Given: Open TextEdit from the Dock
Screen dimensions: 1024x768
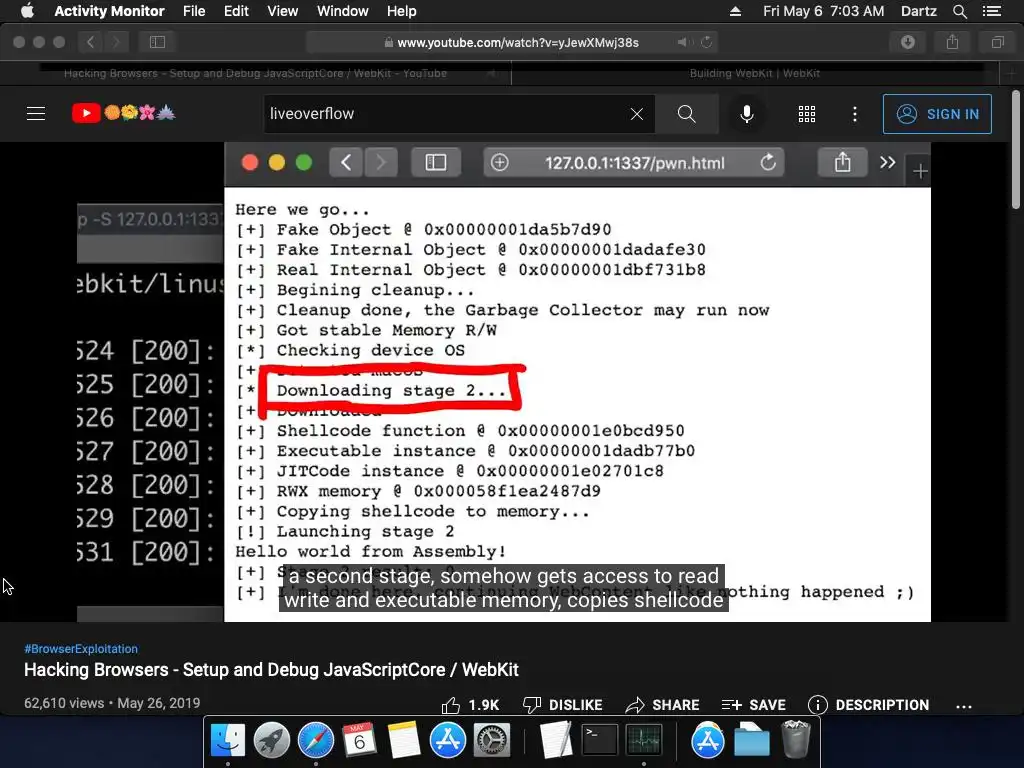Looking at the screenshot, I should click(556, 741).
